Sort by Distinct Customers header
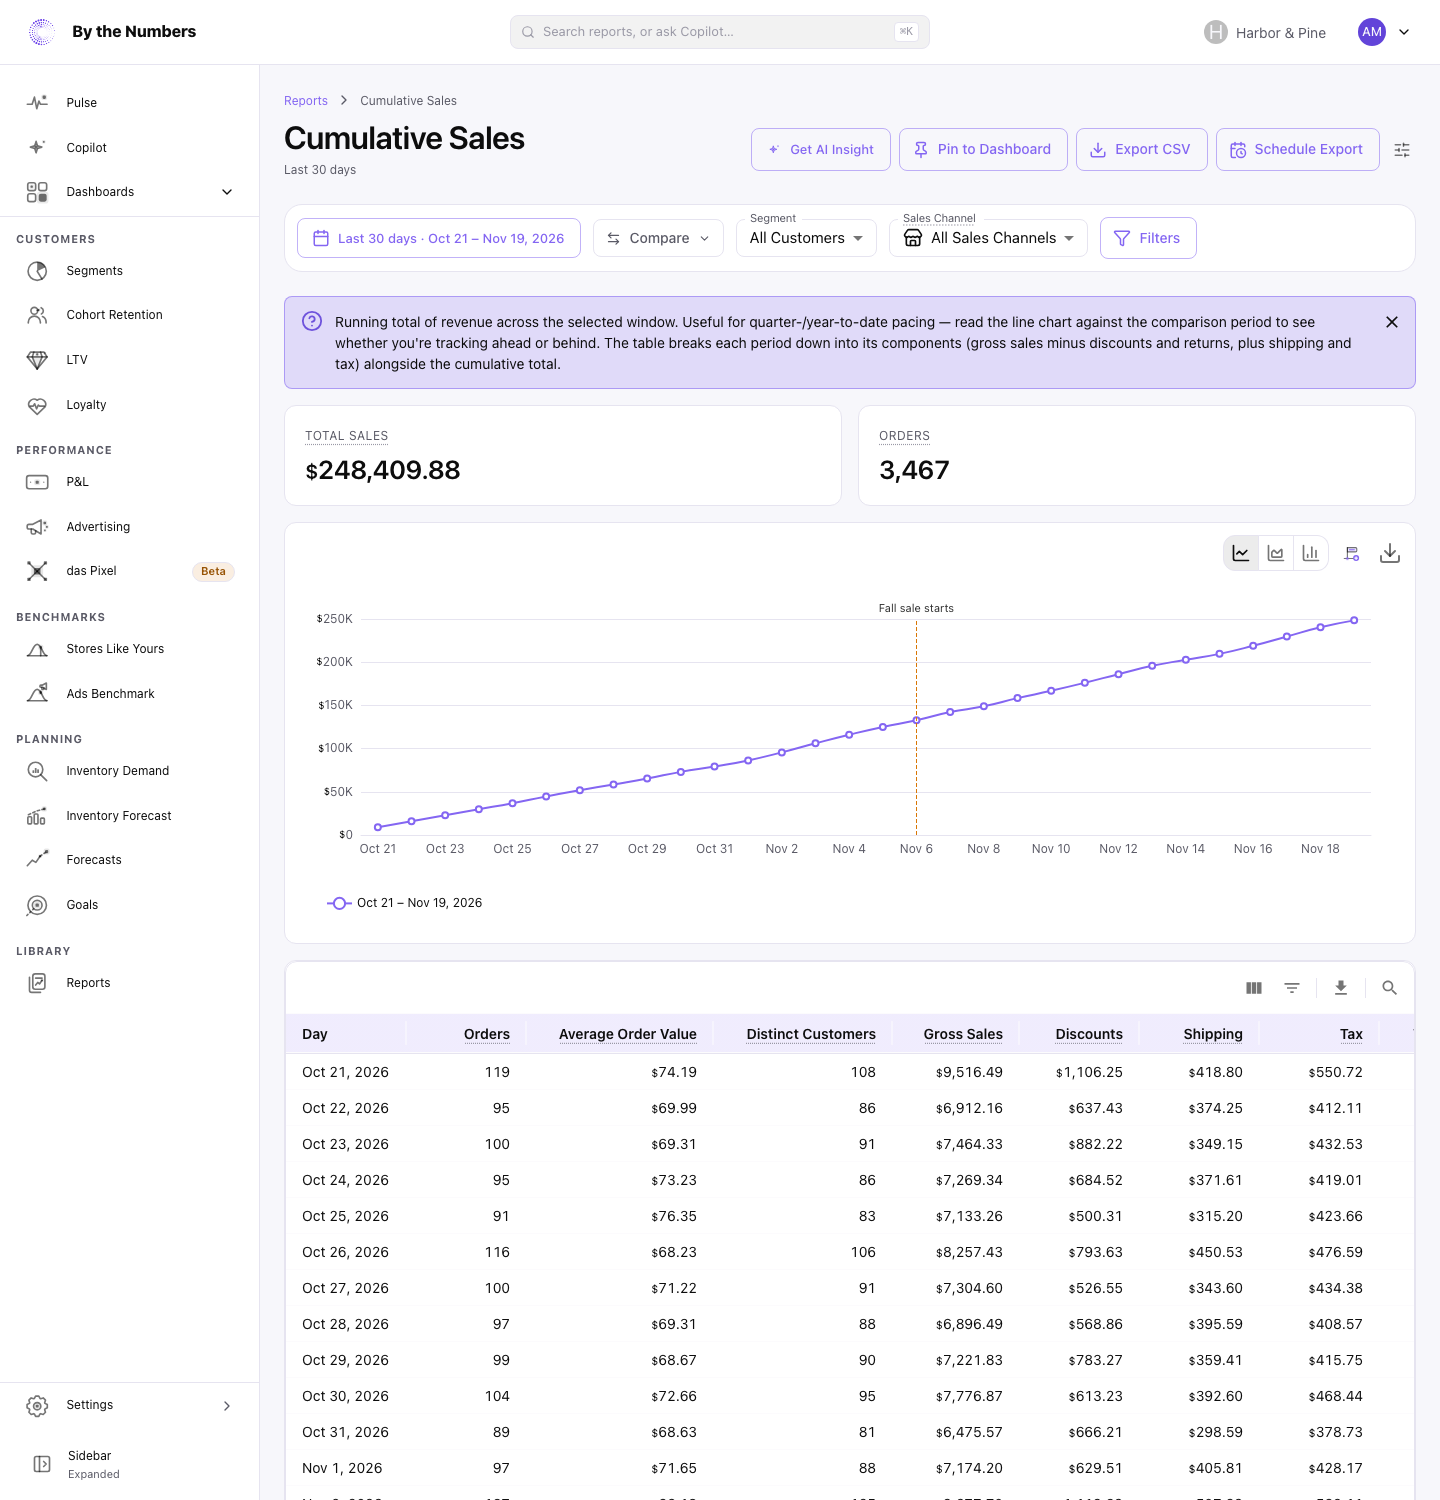1440x1500 pixels. pos(811,1034)
